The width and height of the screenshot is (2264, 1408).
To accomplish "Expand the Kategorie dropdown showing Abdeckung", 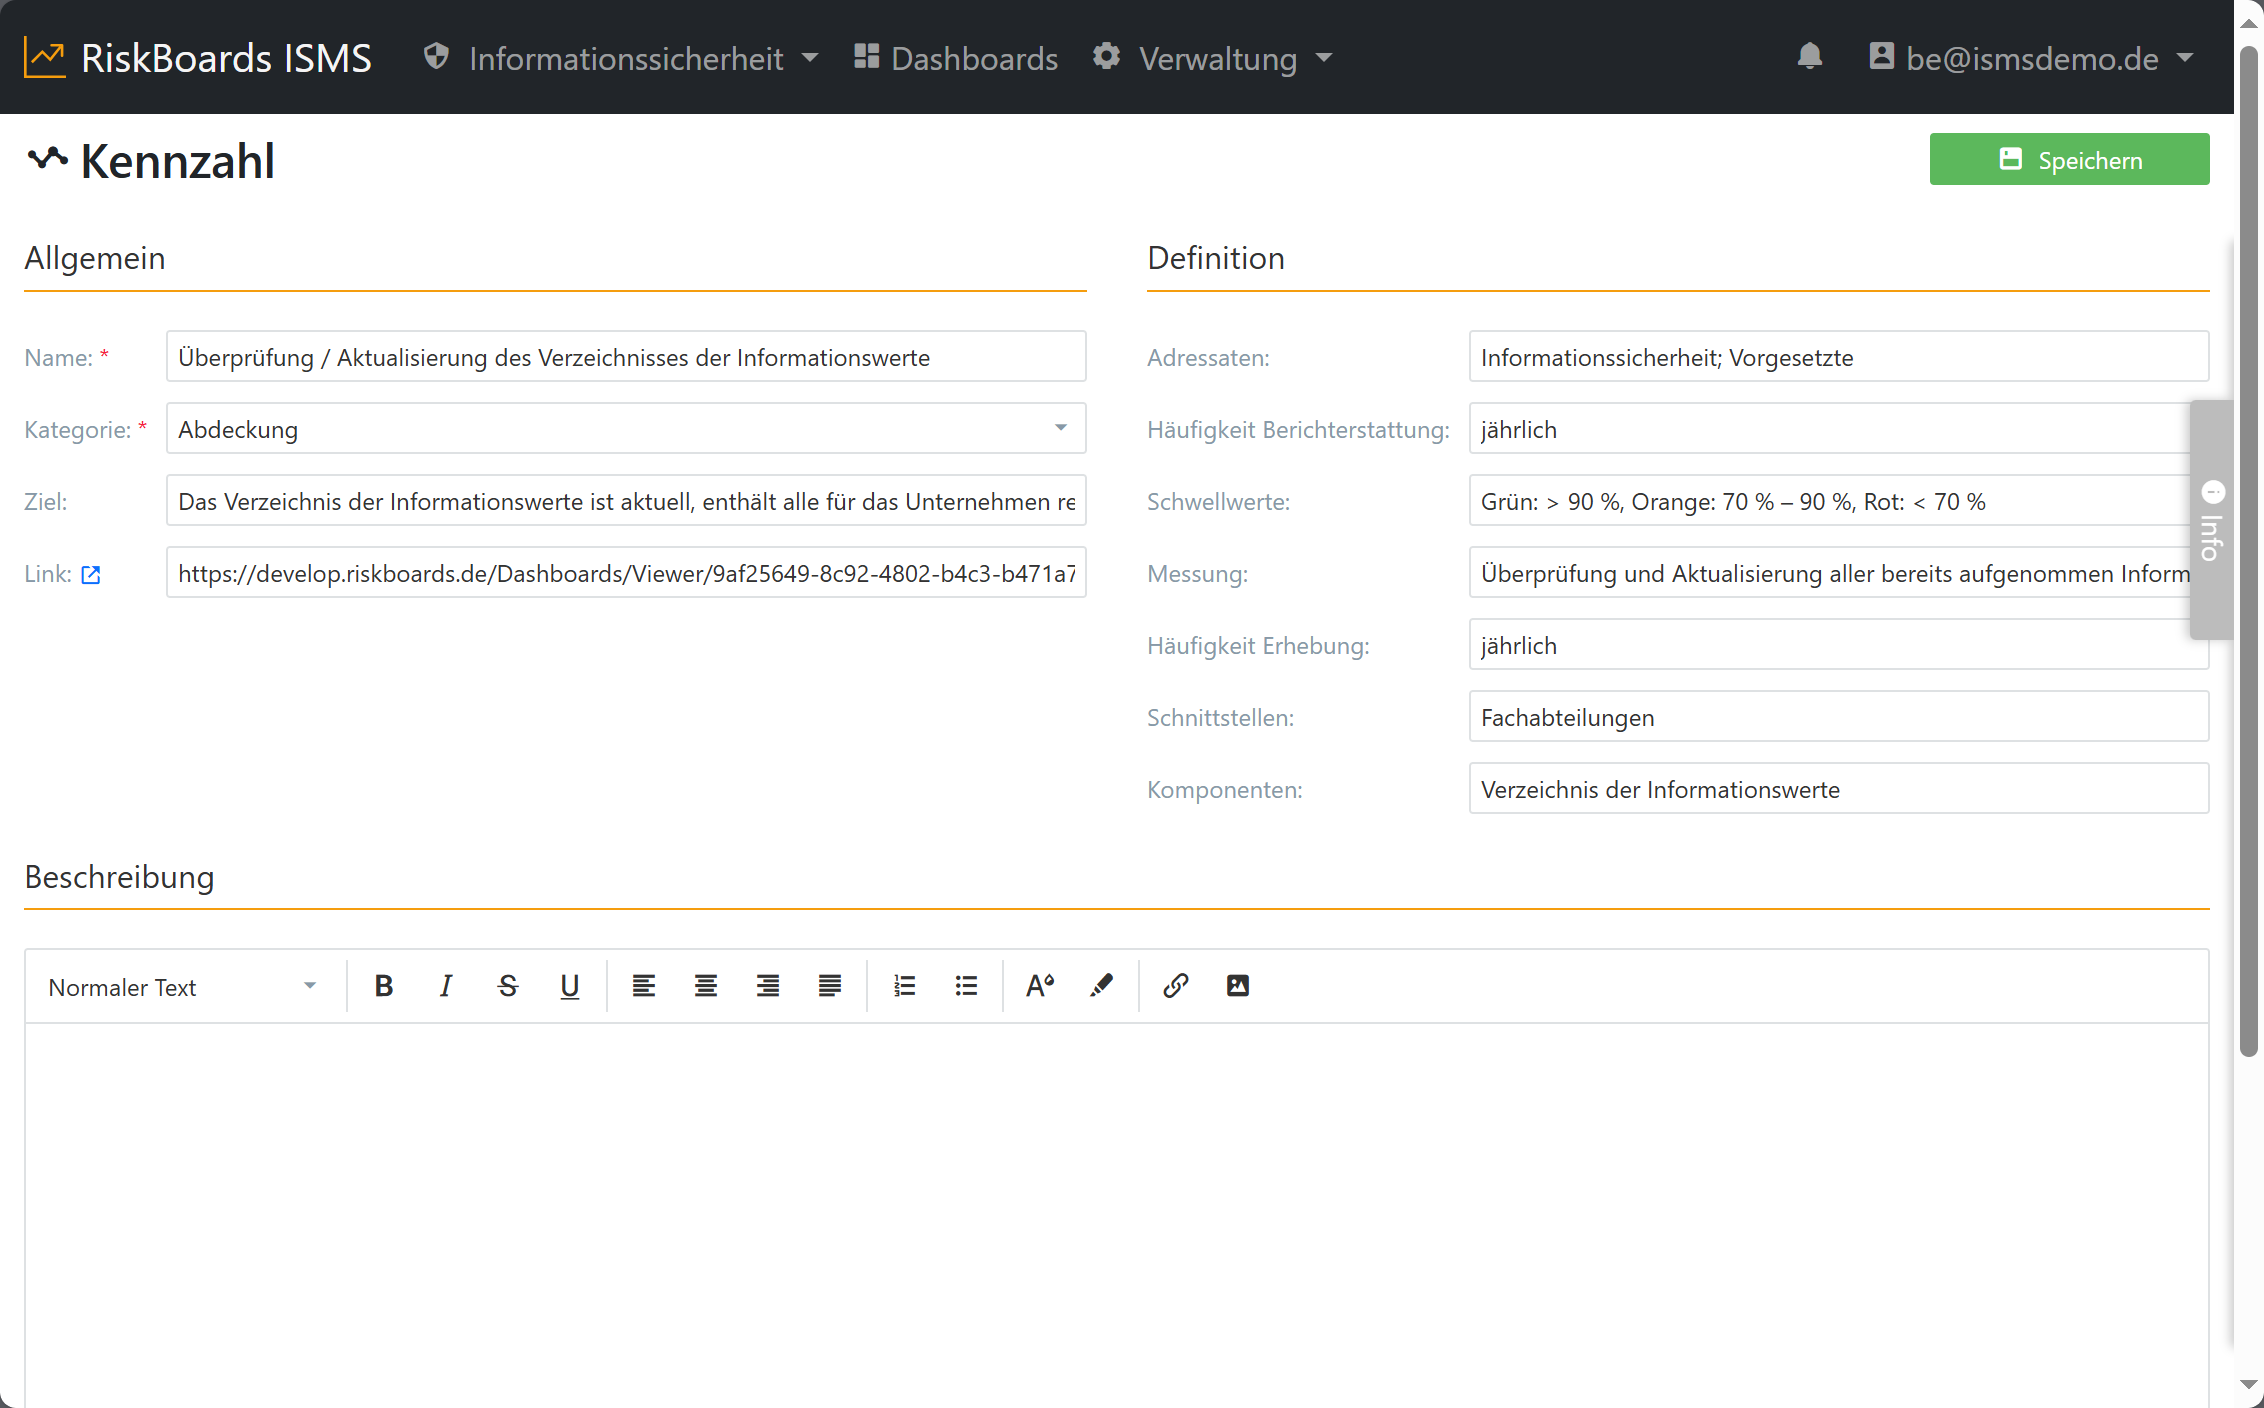I will (626, 429).
